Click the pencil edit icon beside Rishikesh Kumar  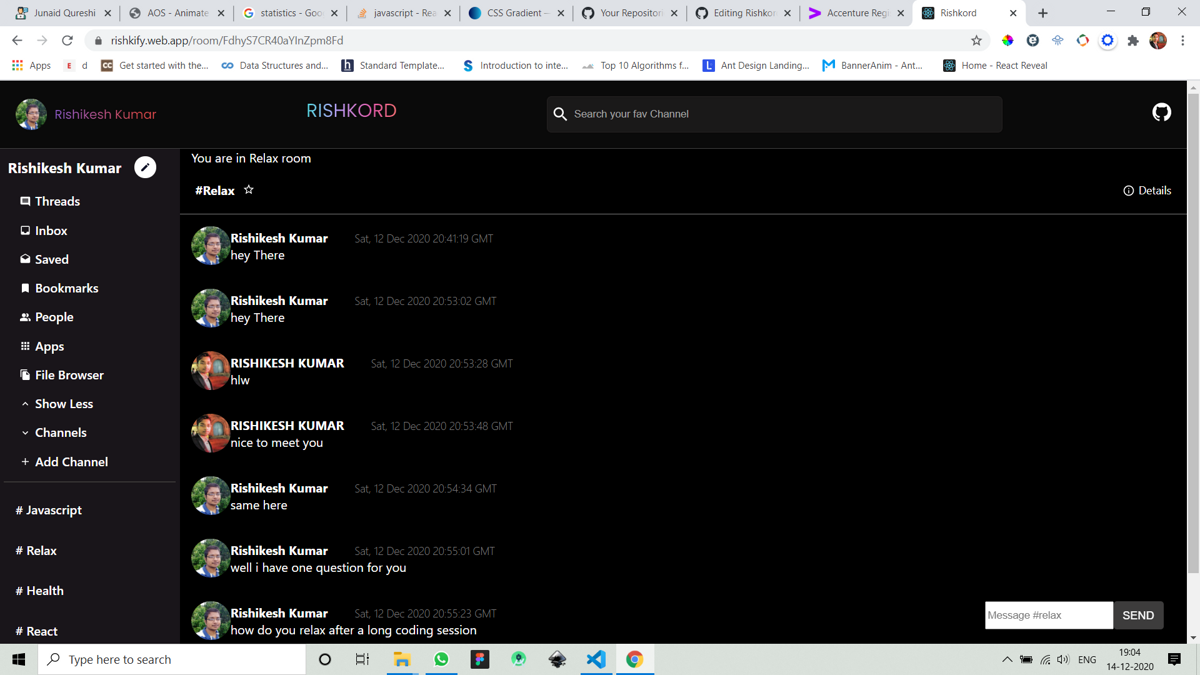(145, 167)
